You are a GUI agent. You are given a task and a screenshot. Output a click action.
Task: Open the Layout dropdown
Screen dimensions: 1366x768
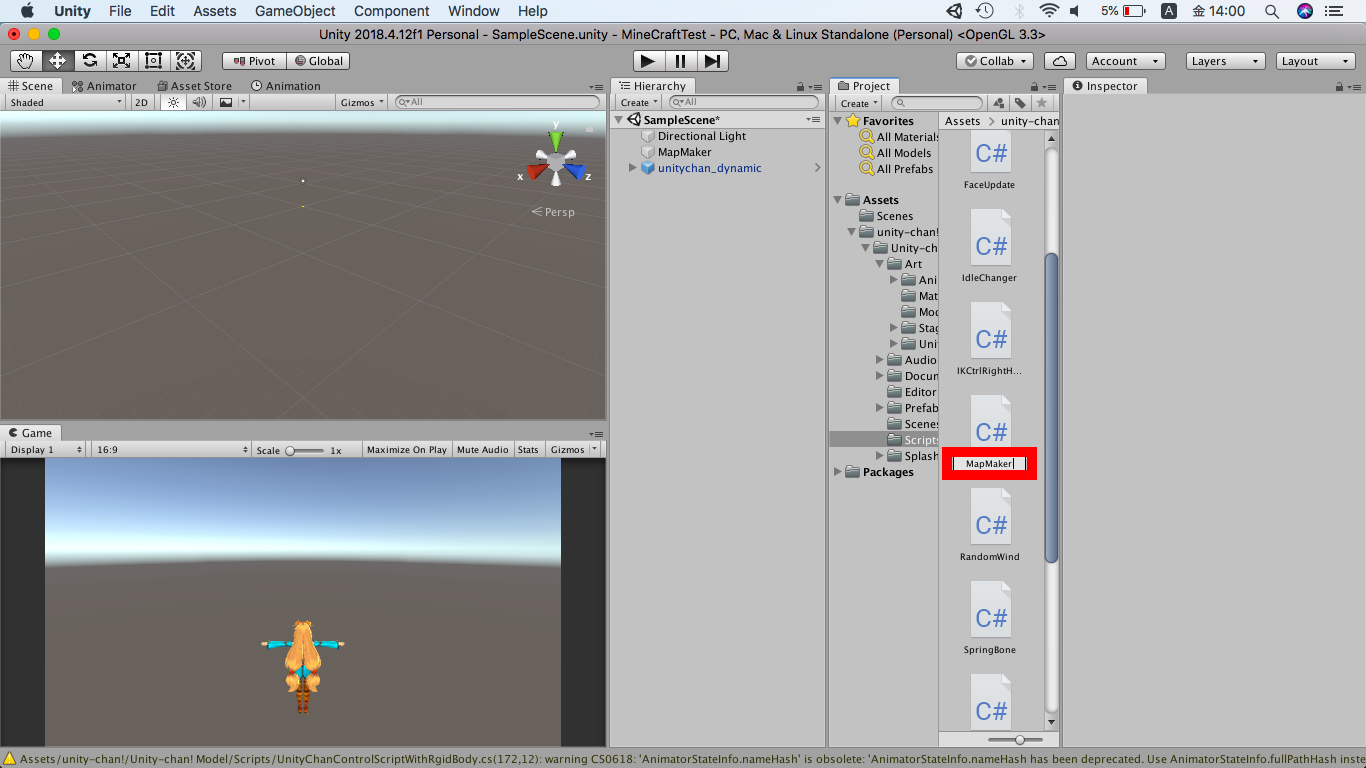(1316, 61)
